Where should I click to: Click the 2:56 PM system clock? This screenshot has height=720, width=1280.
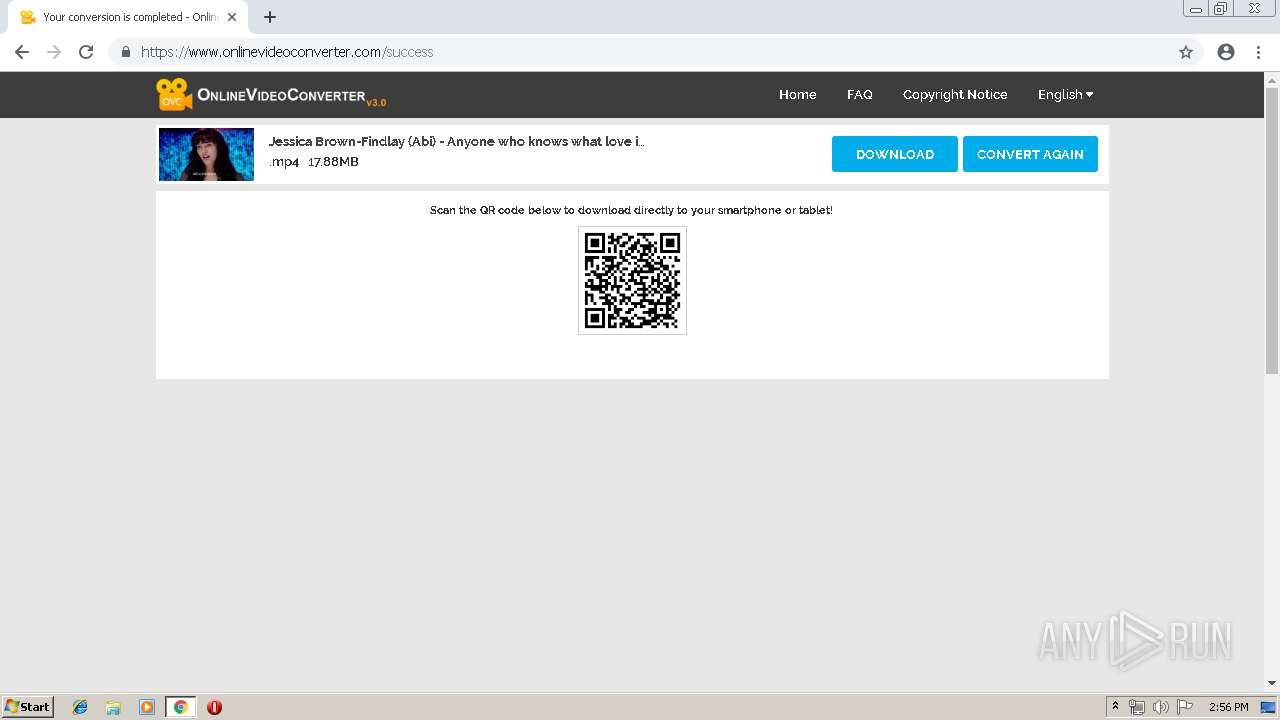pyautogui.click(x=1228, y=707)
